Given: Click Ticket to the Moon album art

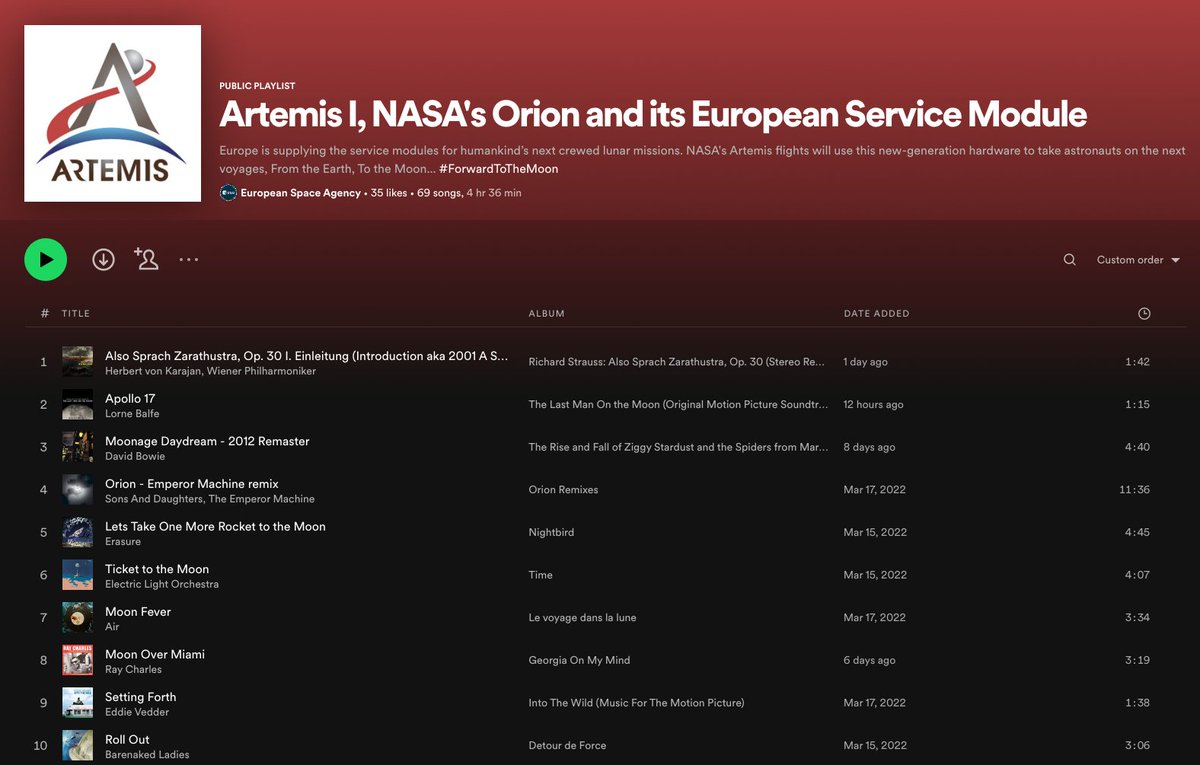Looking at the screenshot, I should click(x=78, y=575).
